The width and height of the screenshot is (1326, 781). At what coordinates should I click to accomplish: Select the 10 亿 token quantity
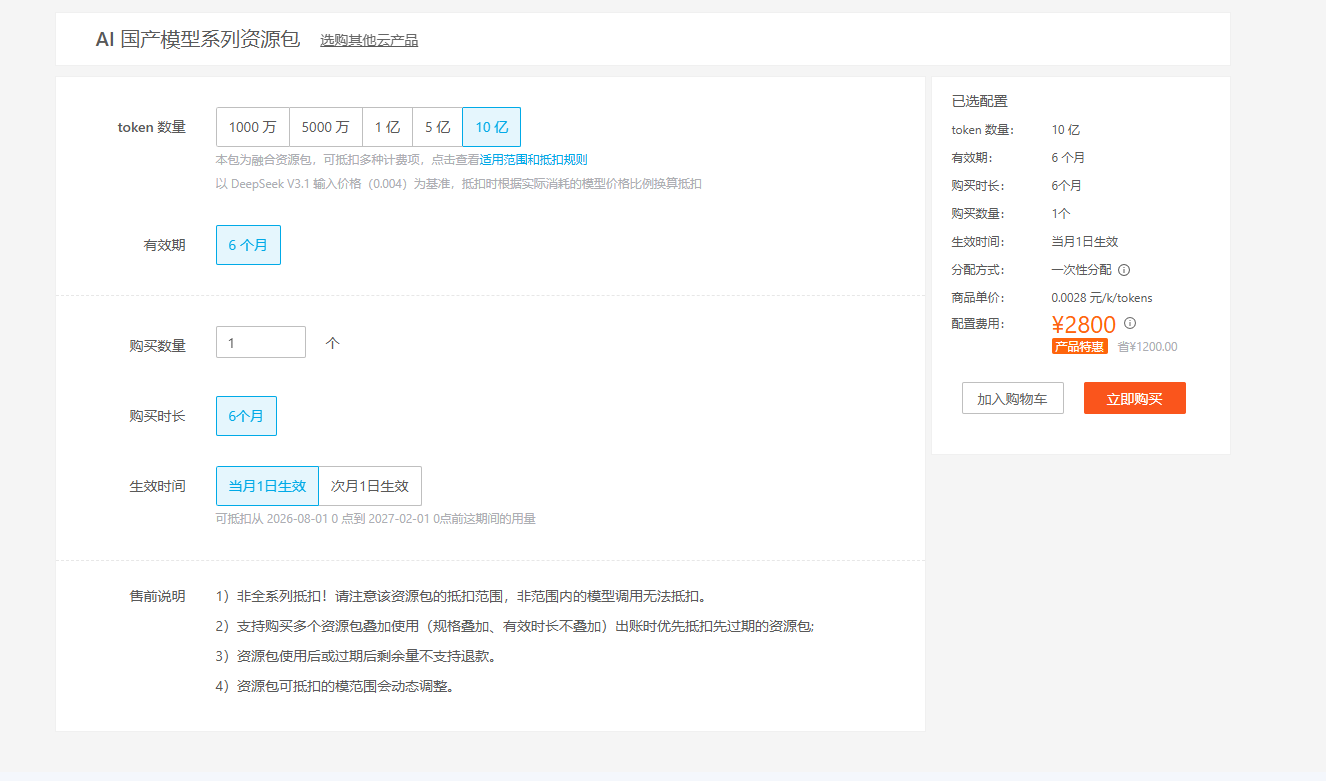(492, 127)
